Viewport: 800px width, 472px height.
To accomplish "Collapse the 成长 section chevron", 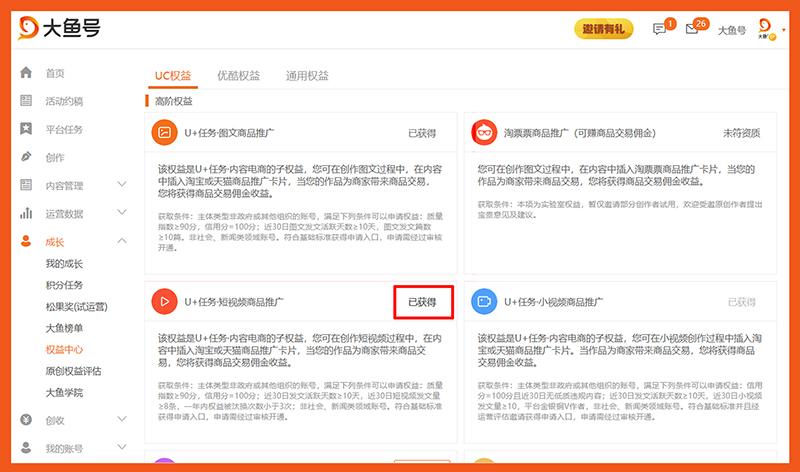I will pyautogui.click(x=122, y=240).
